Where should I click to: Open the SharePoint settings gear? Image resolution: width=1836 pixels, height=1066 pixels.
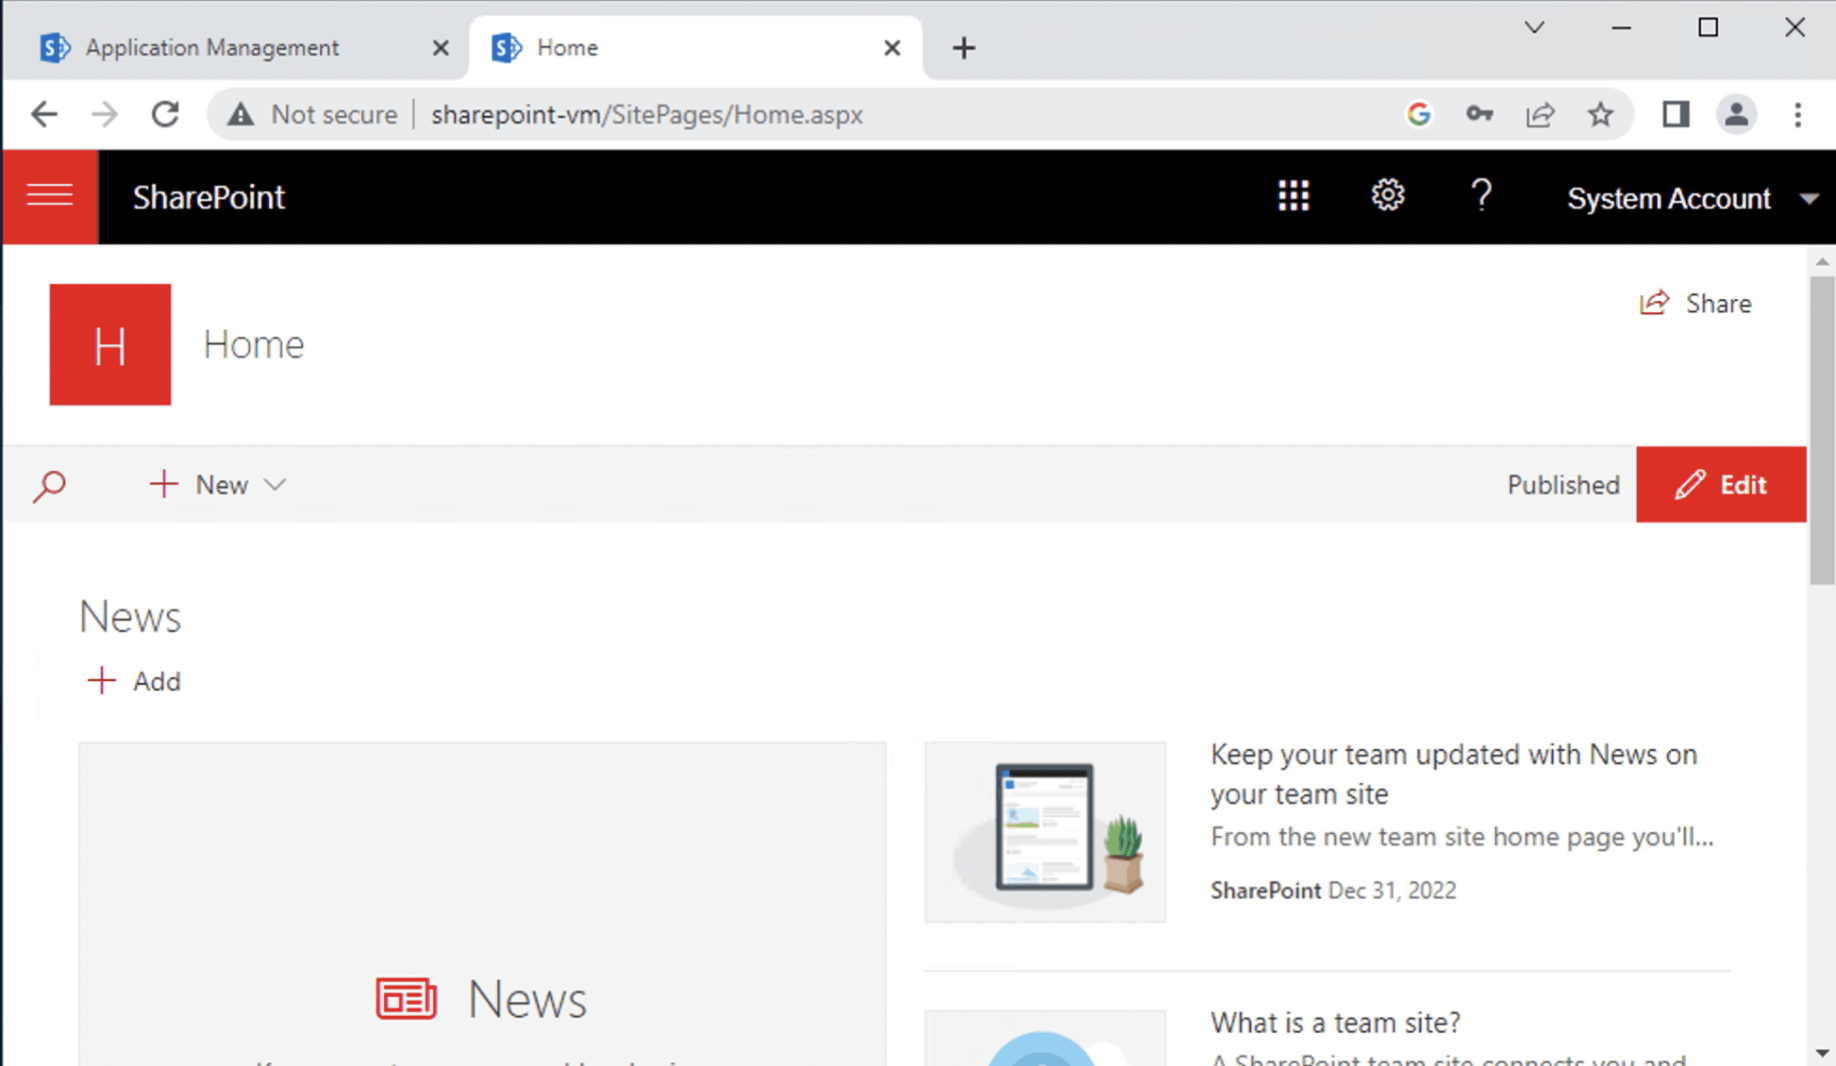(1387, 196)
